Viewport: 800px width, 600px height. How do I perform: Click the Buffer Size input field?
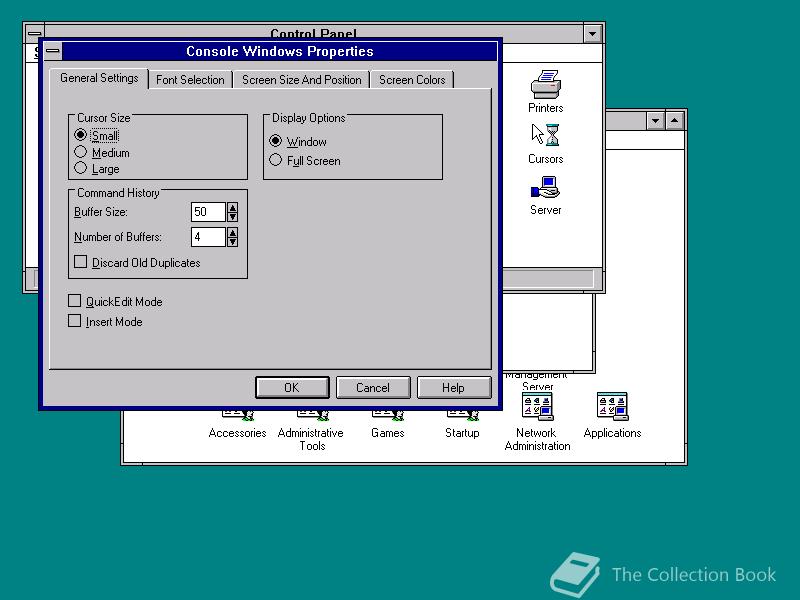coord(208,212)
